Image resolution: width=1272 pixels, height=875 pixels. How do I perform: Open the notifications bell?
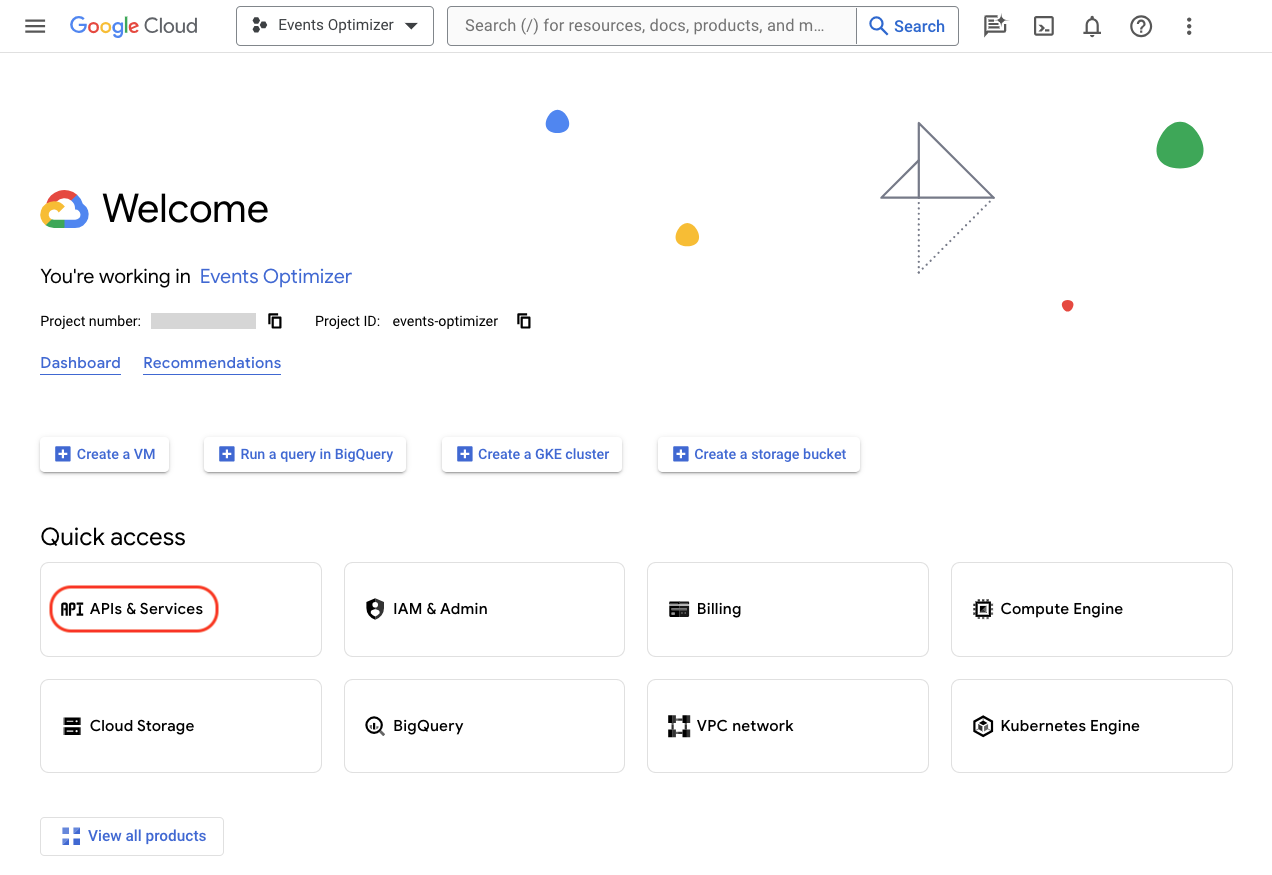pos(1091,25)
